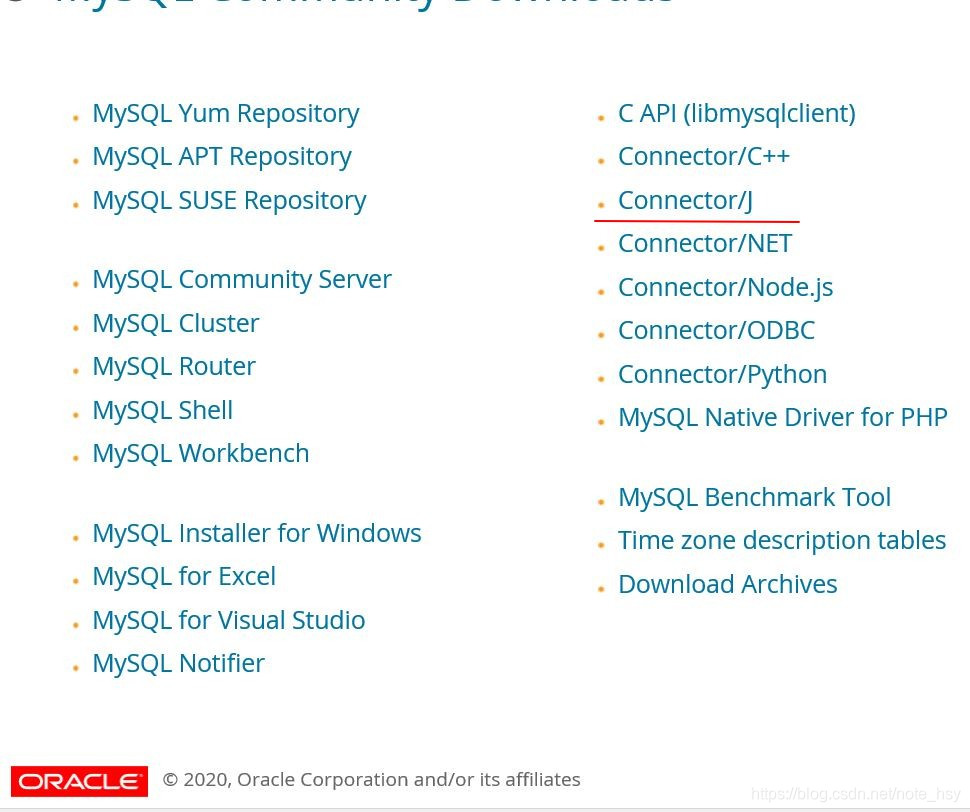The height and width of the screenshot is (812, 970).
Task: Go to Connector/ODBC downloads
Action: 716,331
